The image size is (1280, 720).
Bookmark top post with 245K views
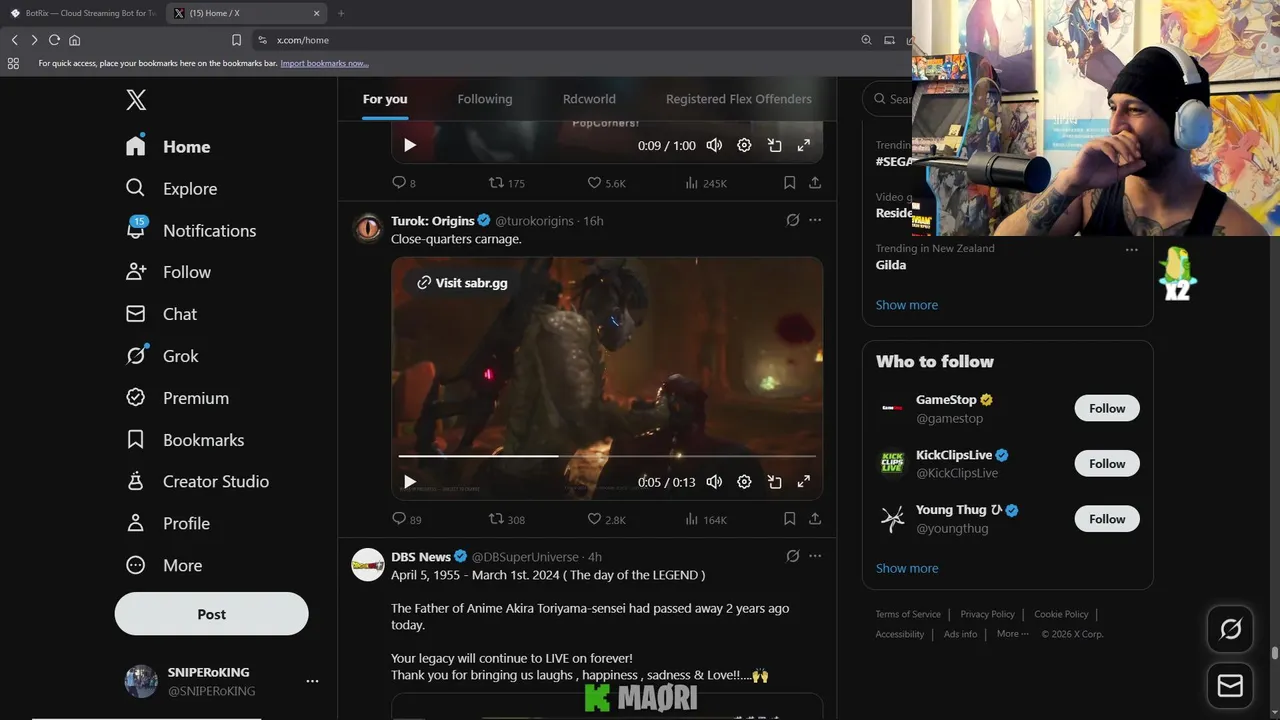point(789,183)
